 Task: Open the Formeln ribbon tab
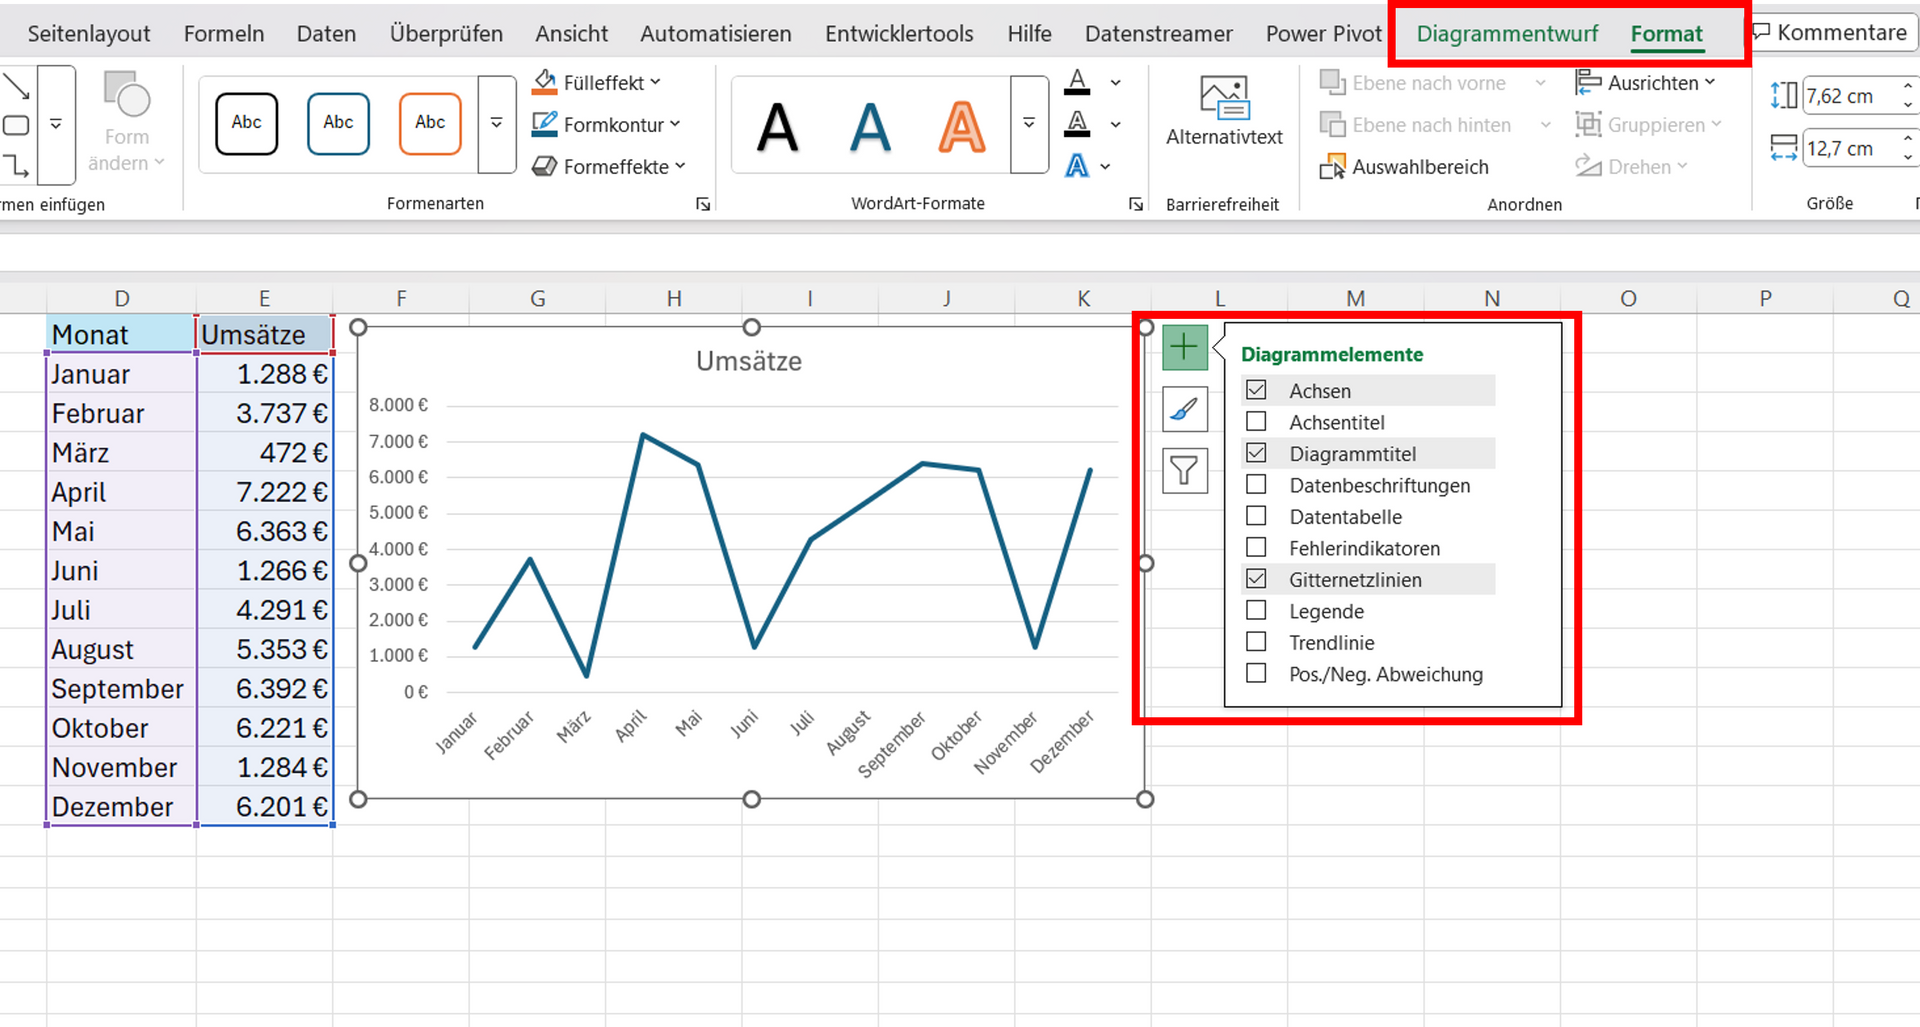(224, 34)
